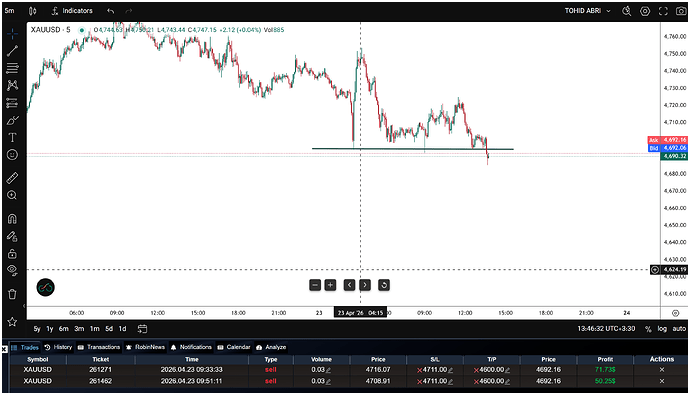690x395 pixels.
Task: Set range to 6m
Action: tap(64, 329)
